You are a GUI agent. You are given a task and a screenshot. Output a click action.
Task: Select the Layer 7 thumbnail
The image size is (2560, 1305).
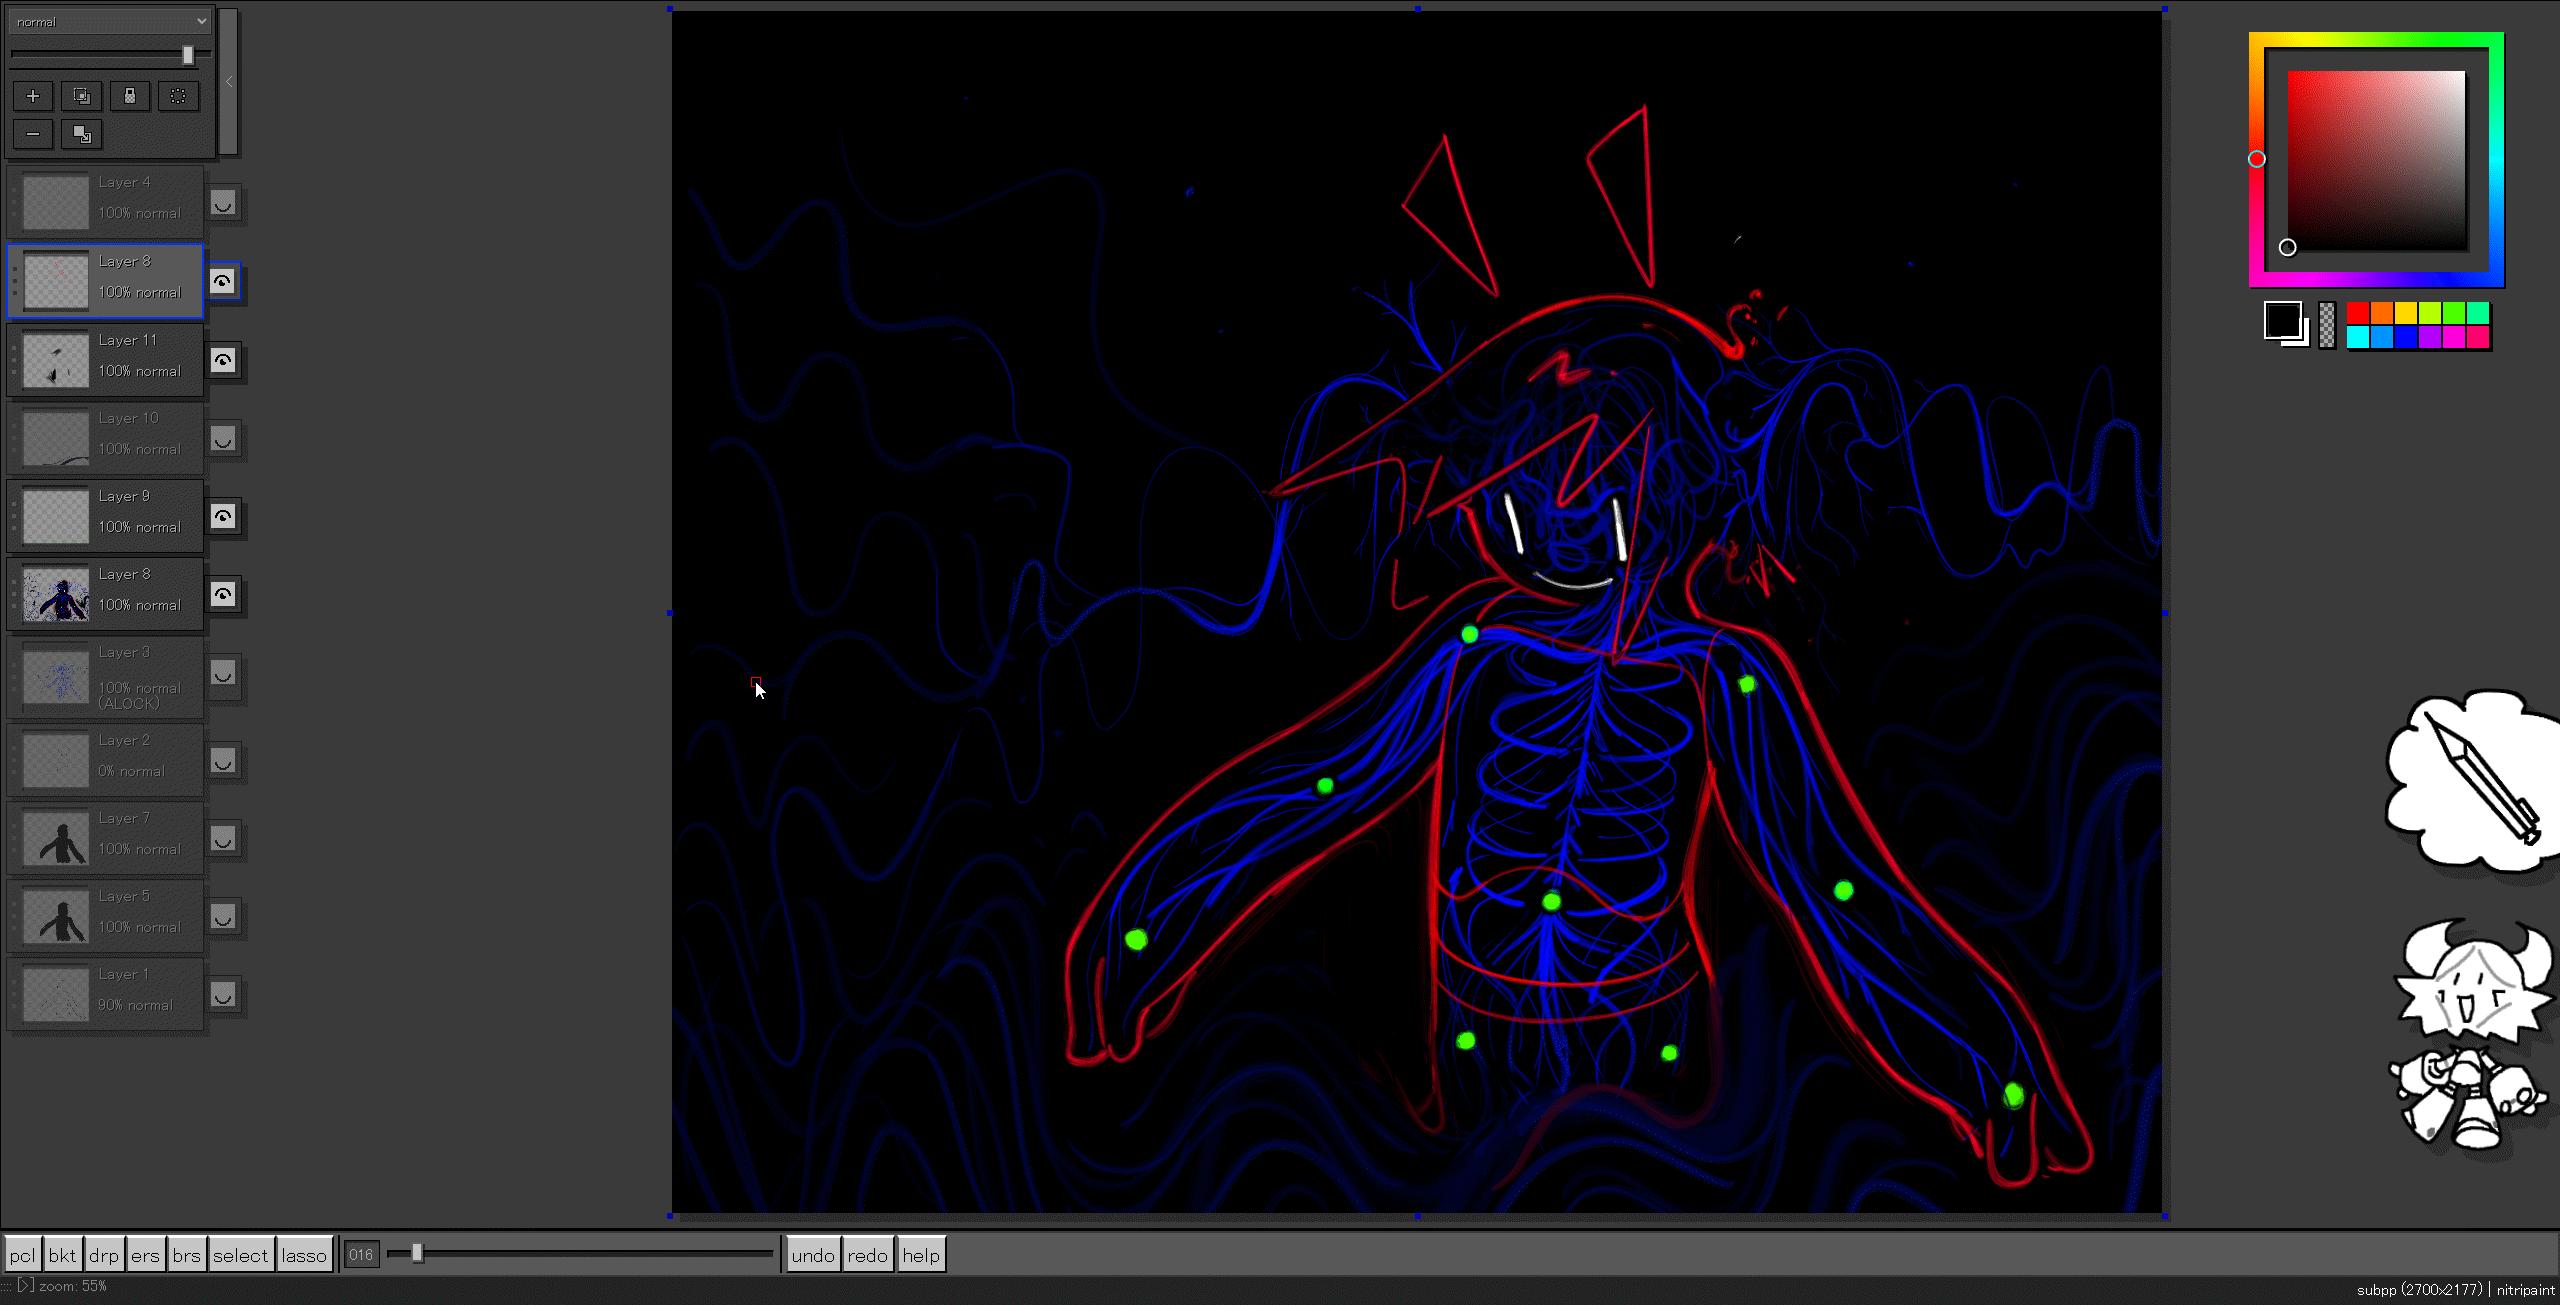(56, 838)
